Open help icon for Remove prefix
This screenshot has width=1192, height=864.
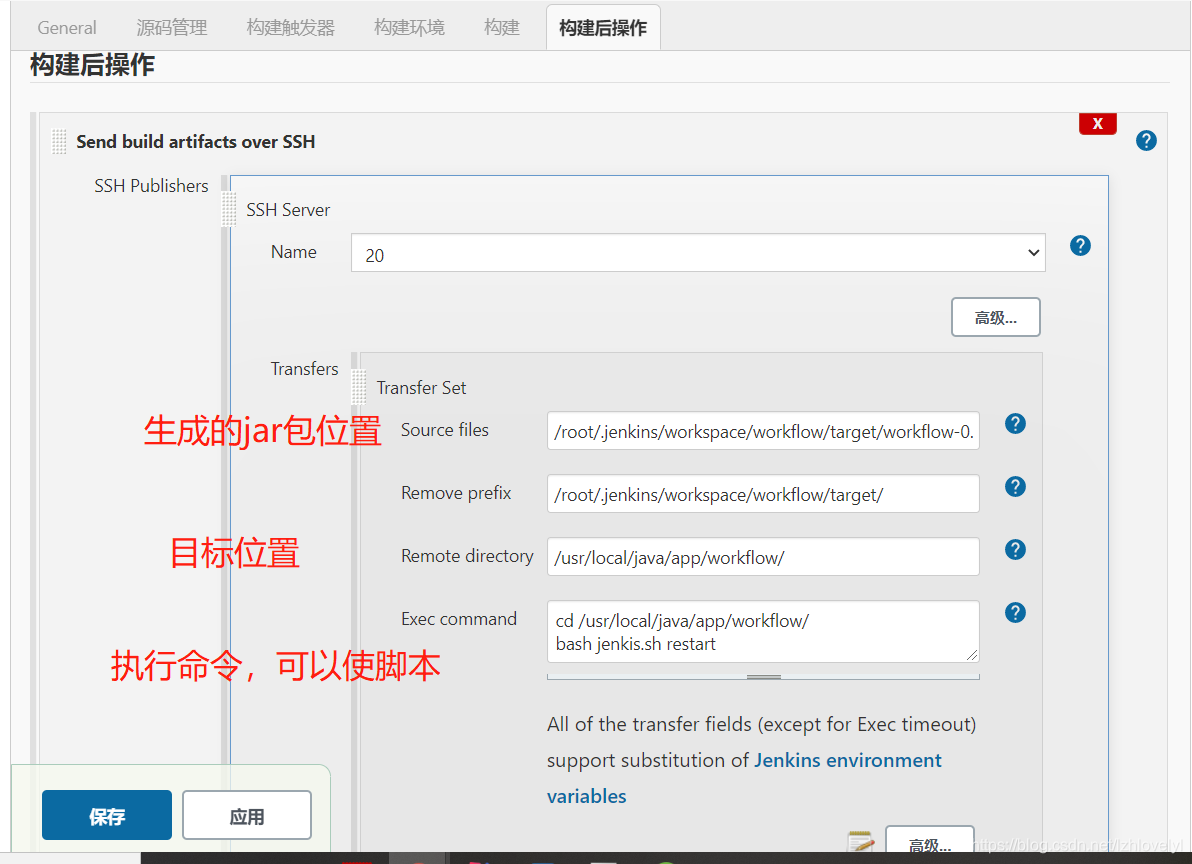pyautogui.click(x=1015, y=487)
